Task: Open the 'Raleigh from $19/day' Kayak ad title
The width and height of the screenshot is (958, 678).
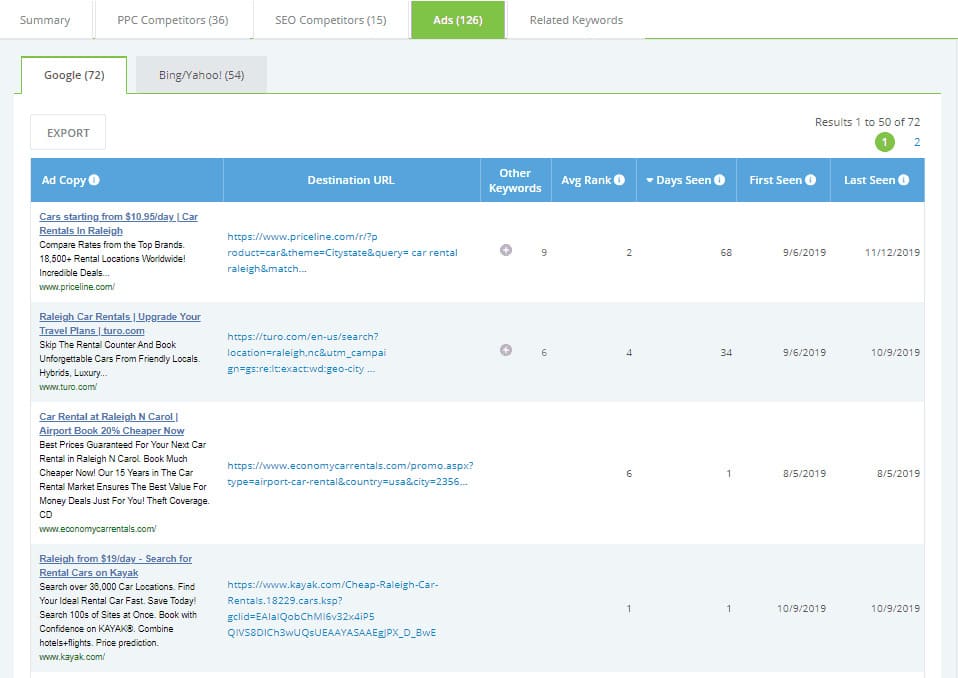Action: coord(115,566)
